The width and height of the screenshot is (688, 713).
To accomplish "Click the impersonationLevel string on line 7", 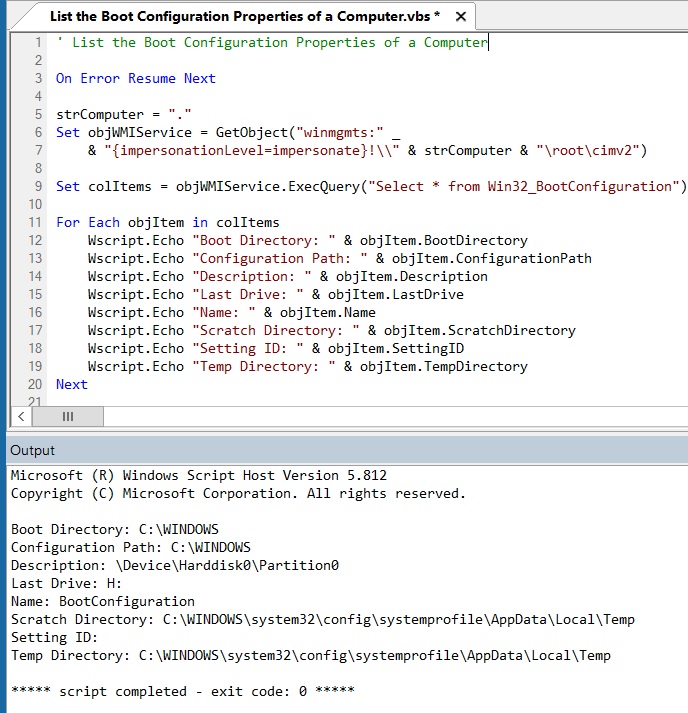I will click(251, 151).
